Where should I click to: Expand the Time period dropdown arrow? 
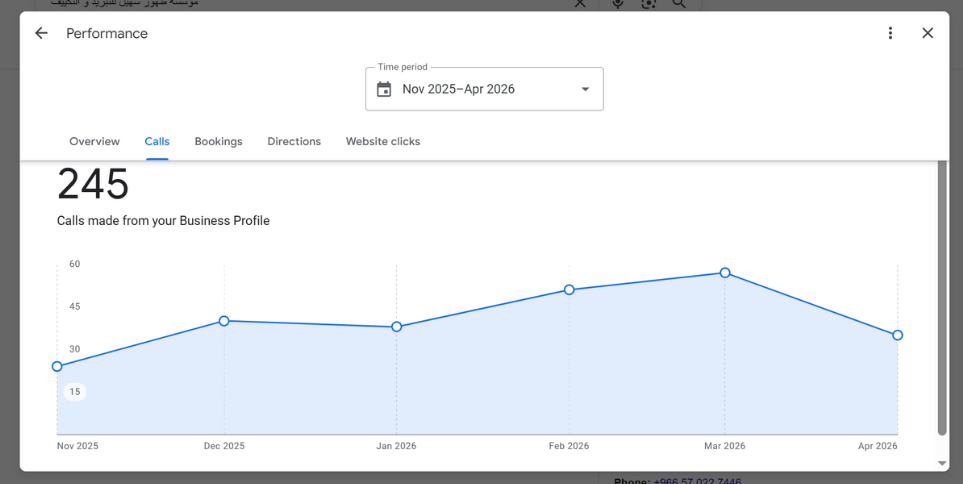click(585, 89)
